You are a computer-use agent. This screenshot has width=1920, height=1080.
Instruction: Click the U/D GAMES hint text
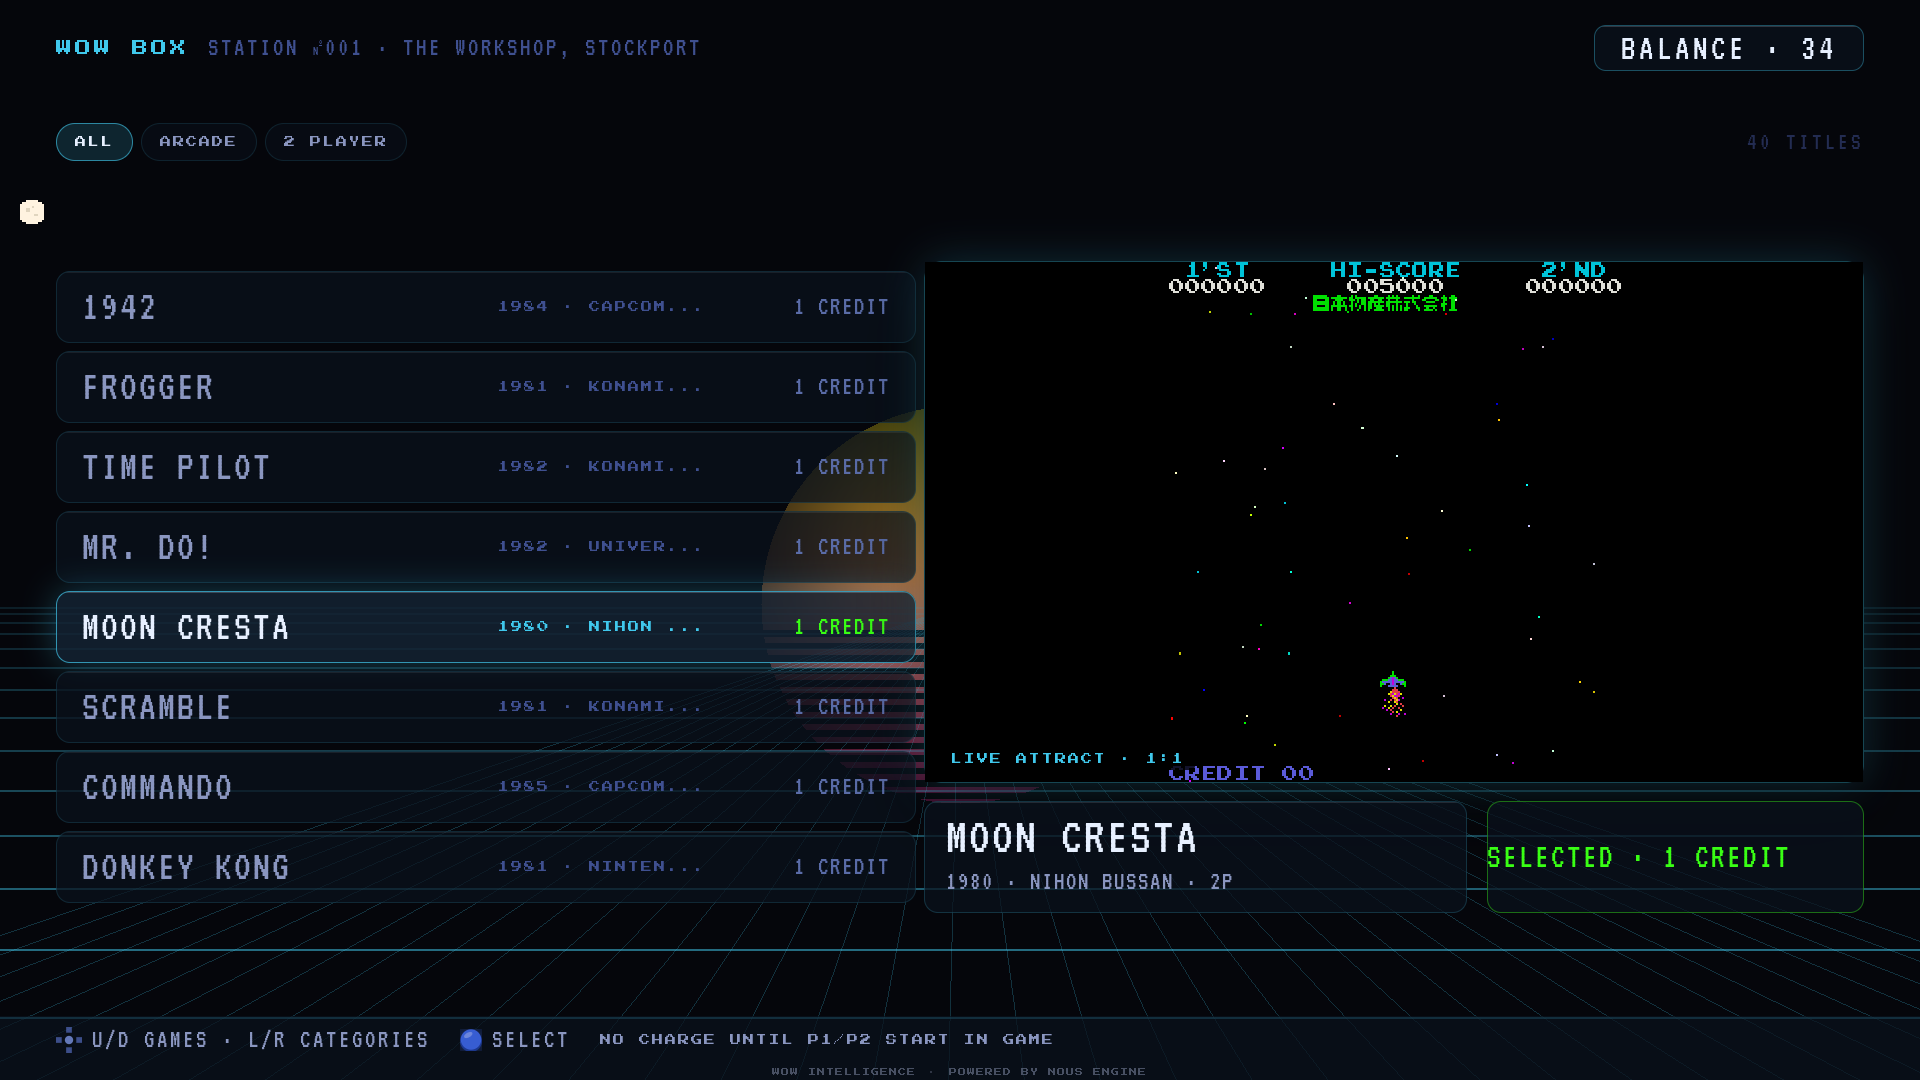click(x=150, y=1040)
